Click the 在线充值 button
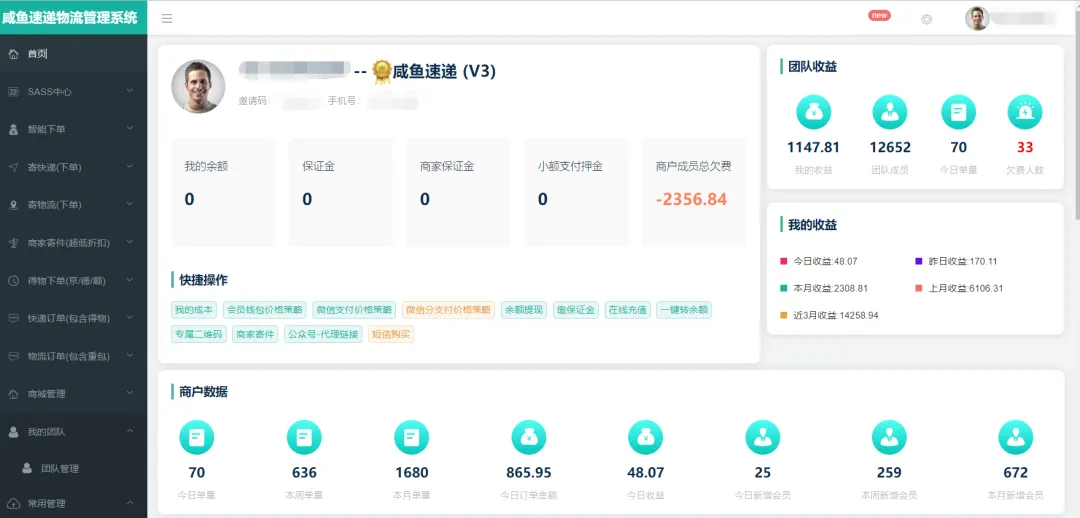 627,310
